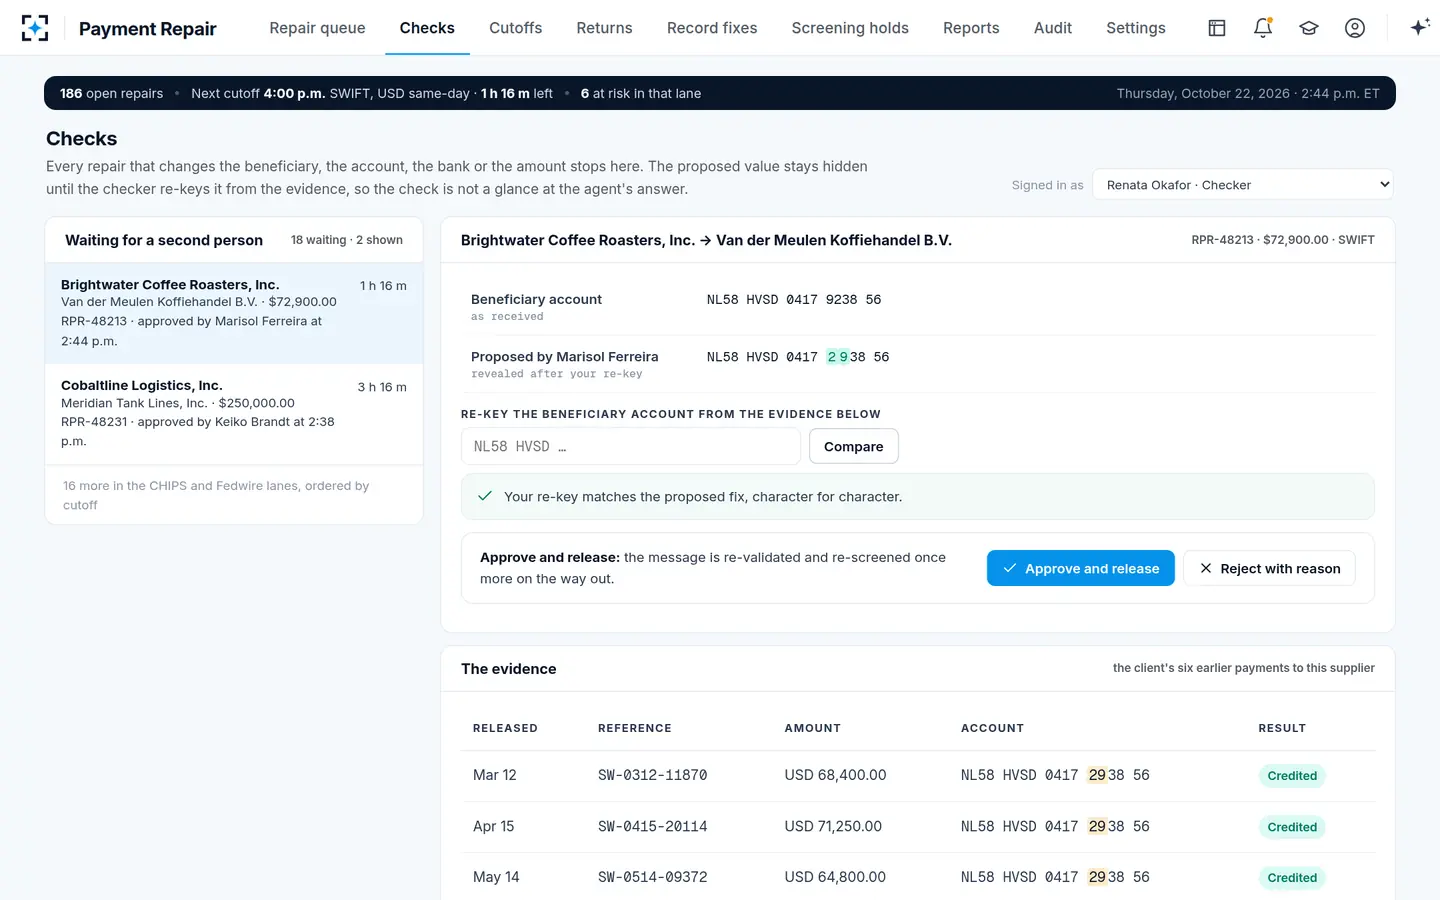The width and height of the screenshot is (1440, 900).
Task: Click account cell in the Apr 15 row
Action: (x=1055, y=826)
